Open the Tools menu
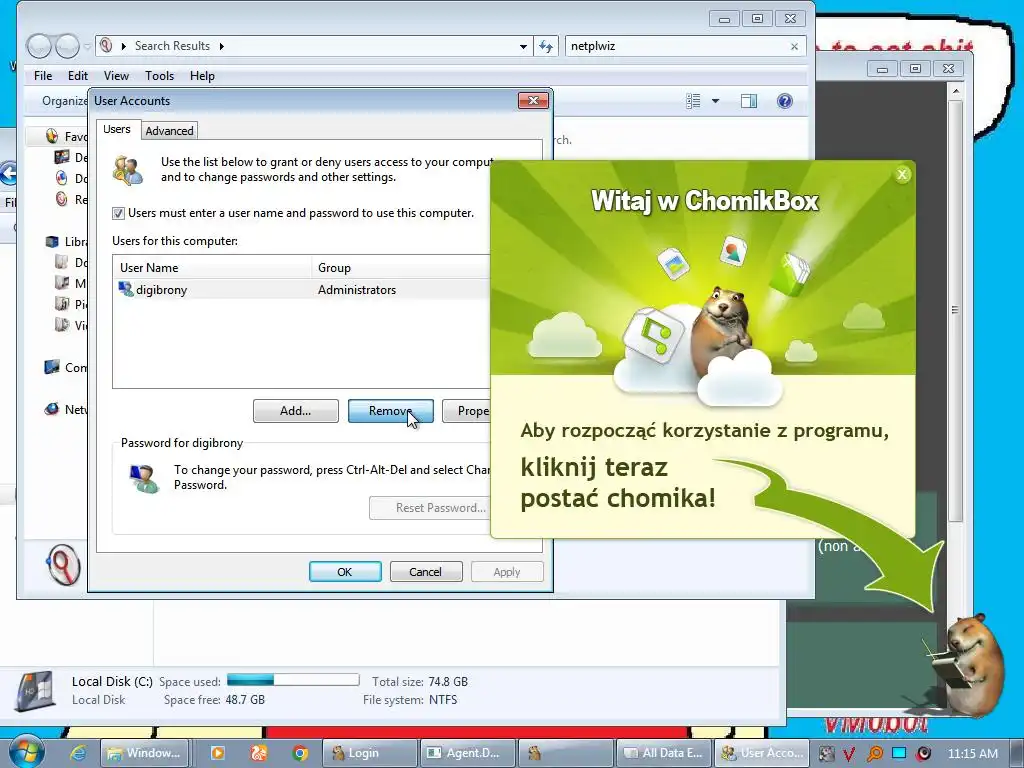Image resolution: width=1024 pixels, height=768 pixels. tap(159, 76)
